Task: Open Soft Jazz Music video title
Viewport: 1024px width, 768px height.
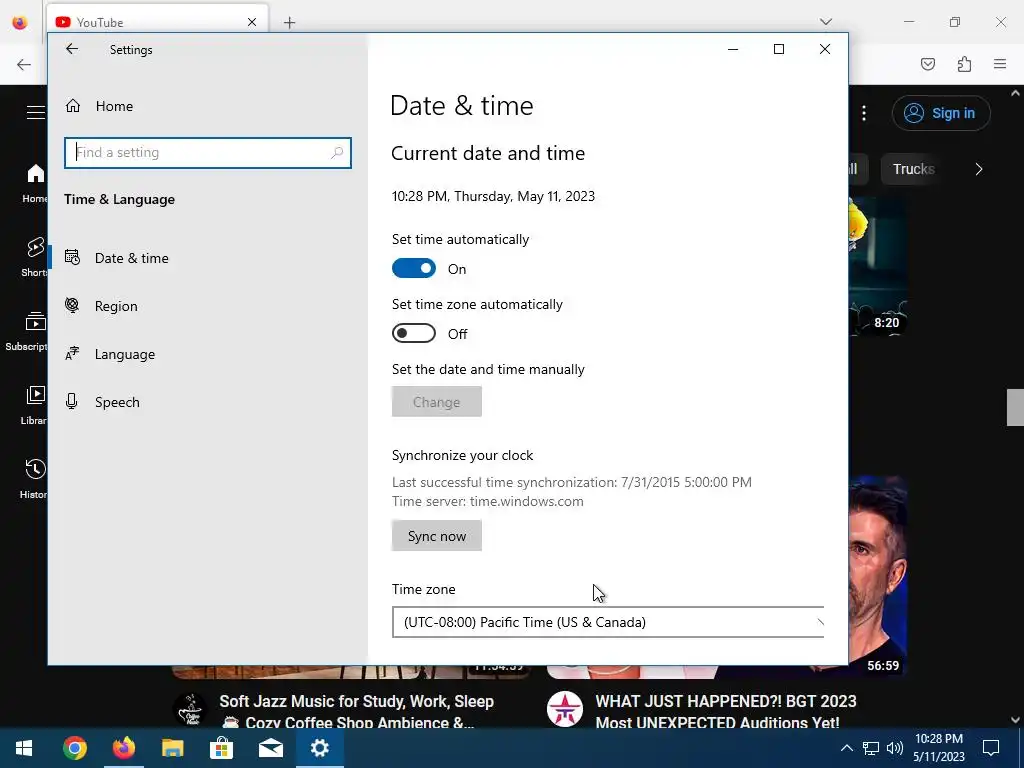Action: coord(357,712)
